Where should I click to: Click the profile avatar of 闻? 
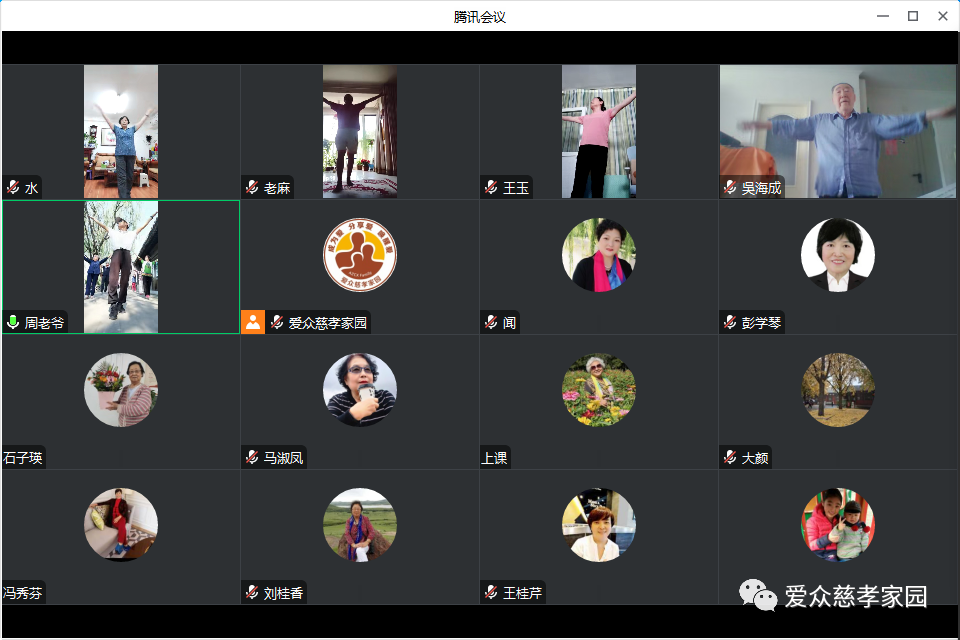[598, 255]
